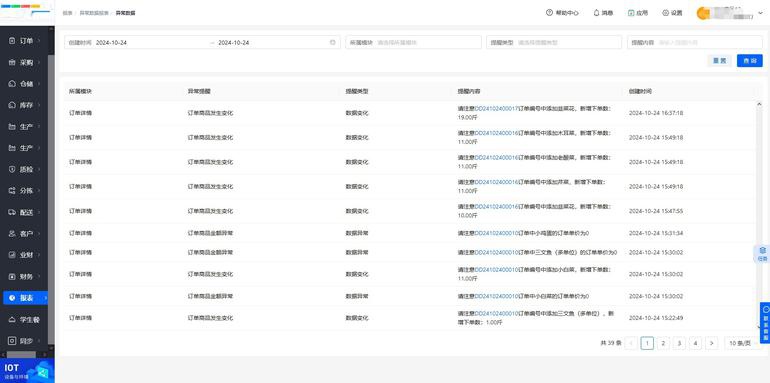Click the blue 查询 search button
This screenshot has height=383, width=770.
tap(749, 61)
